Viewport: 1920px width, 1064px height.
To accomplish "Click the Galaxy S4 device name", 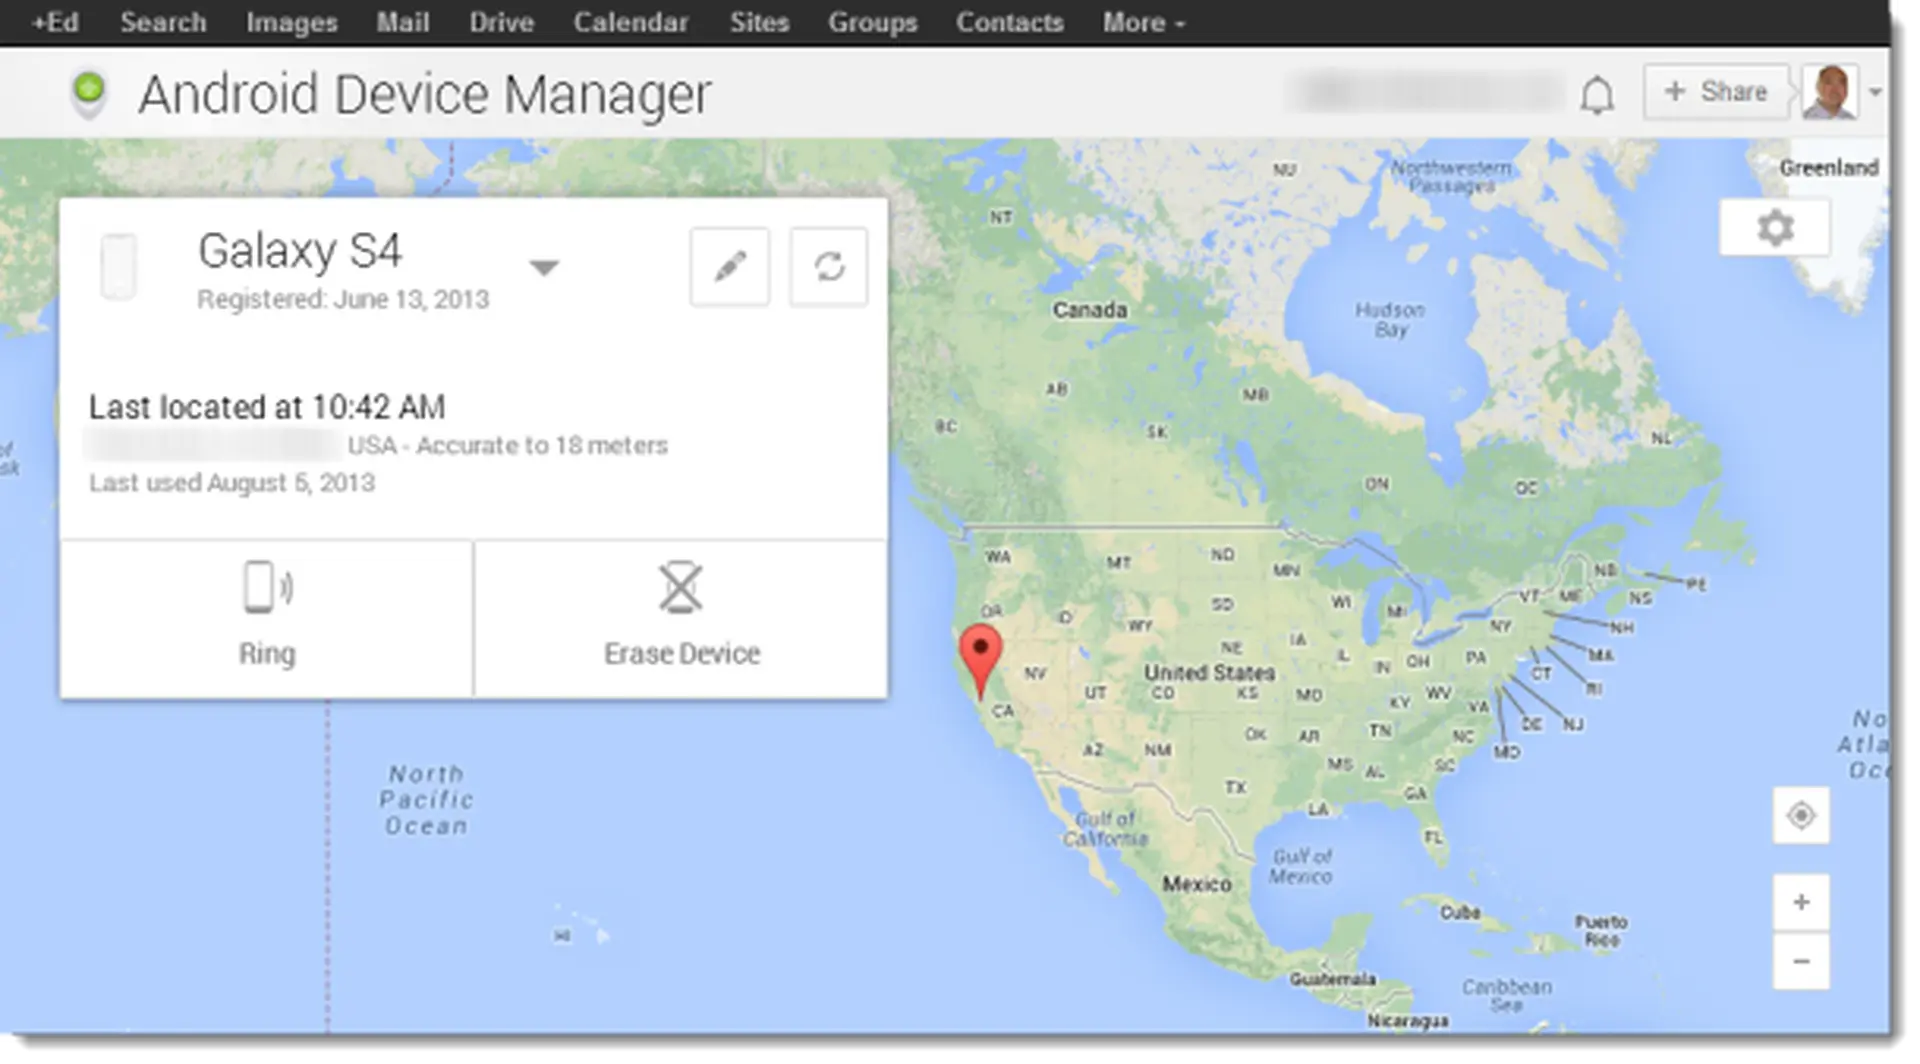I will (300, 251).
